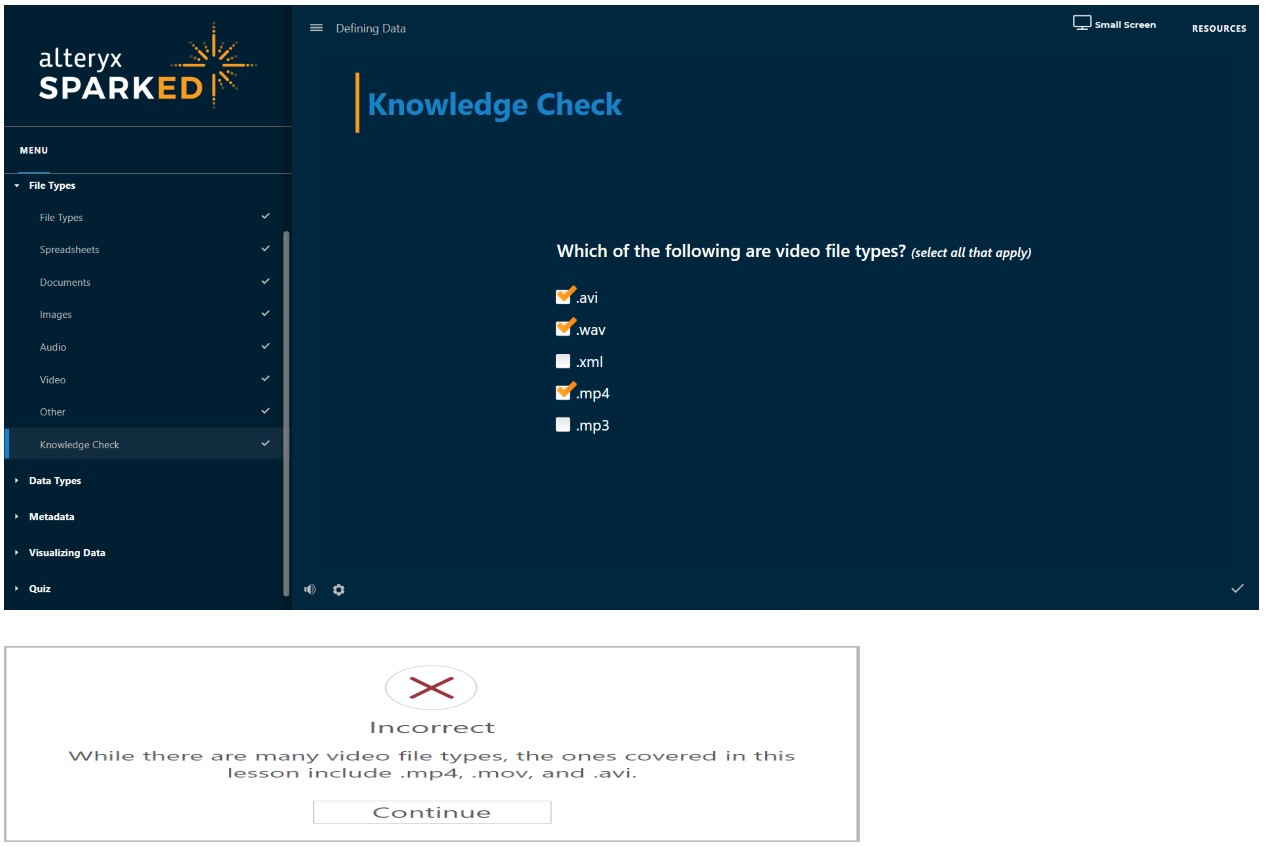
Task: Click the completion checkmark beside Audio
Action: coord(267,347)
